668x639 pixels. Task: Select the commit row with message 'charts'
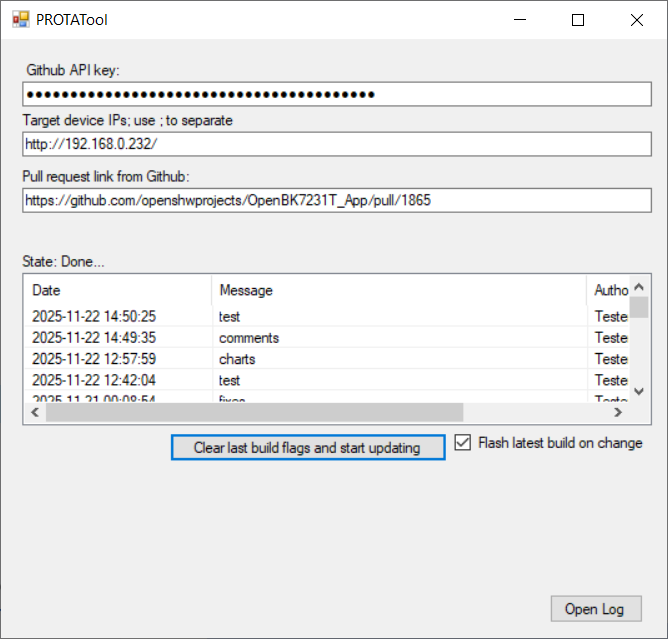237,359
